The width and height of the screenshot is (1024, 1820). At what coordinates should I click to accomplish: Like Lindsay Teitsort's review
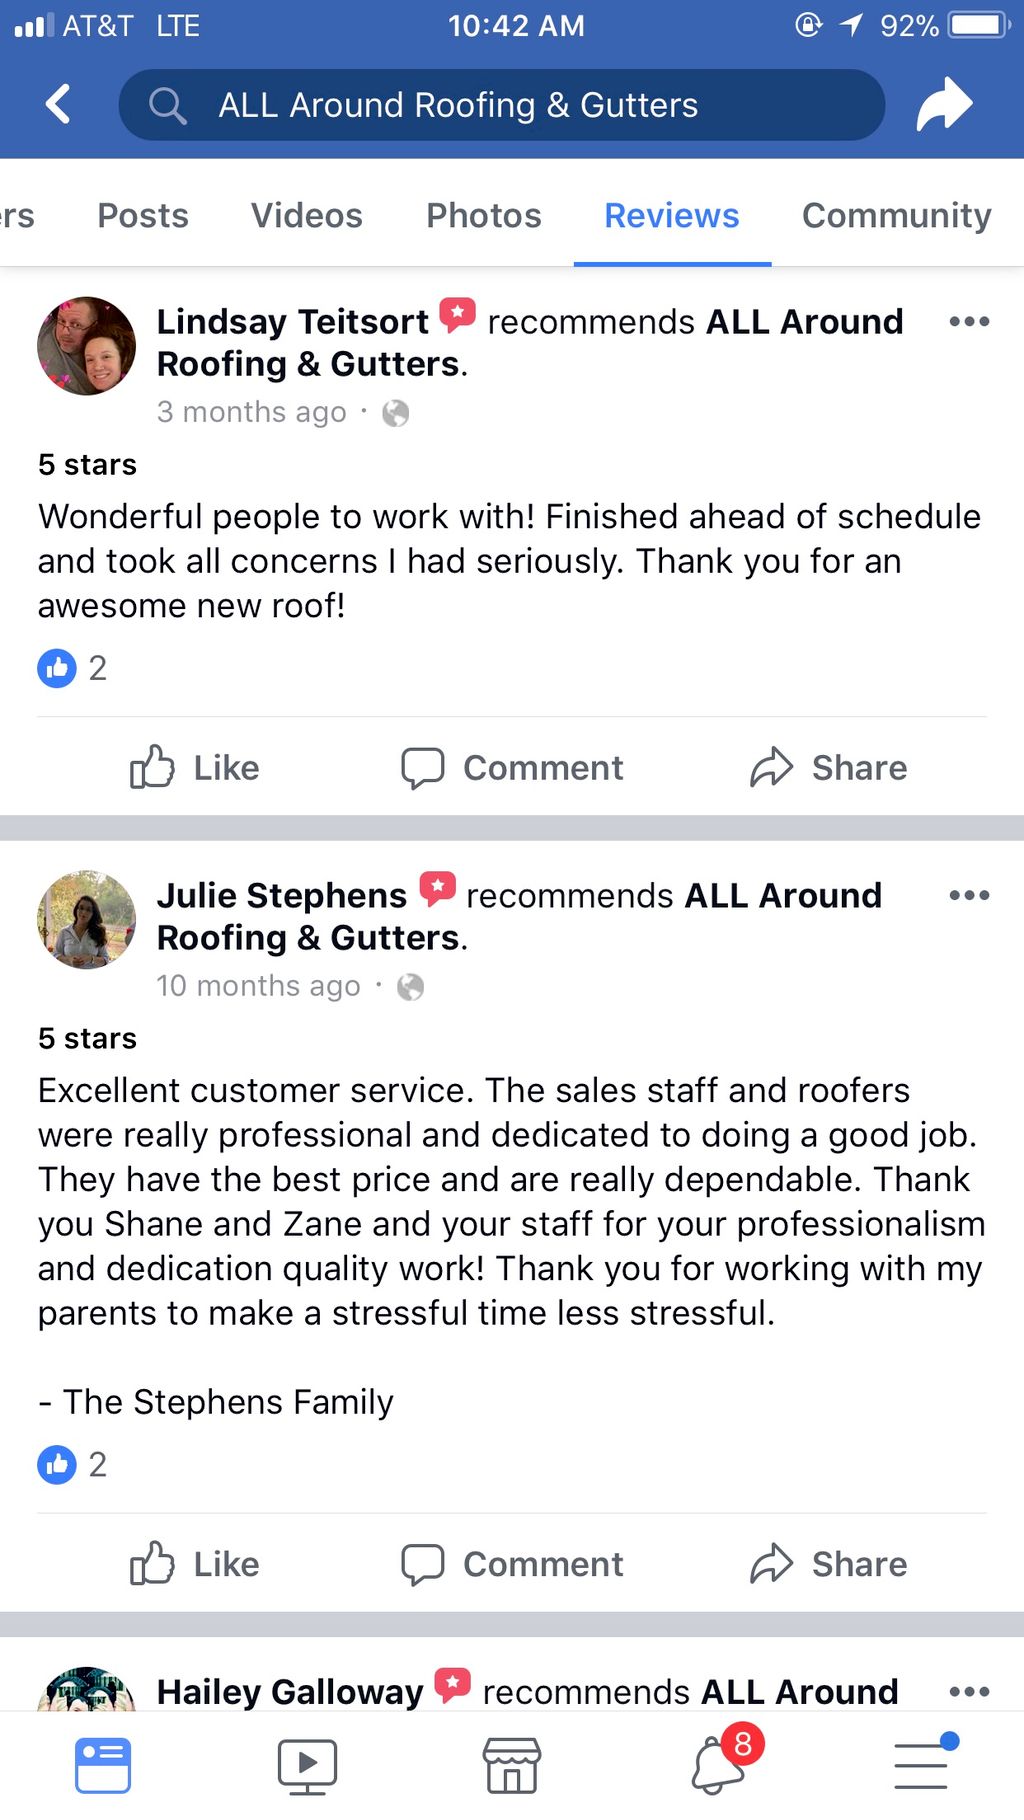point(196,768)
